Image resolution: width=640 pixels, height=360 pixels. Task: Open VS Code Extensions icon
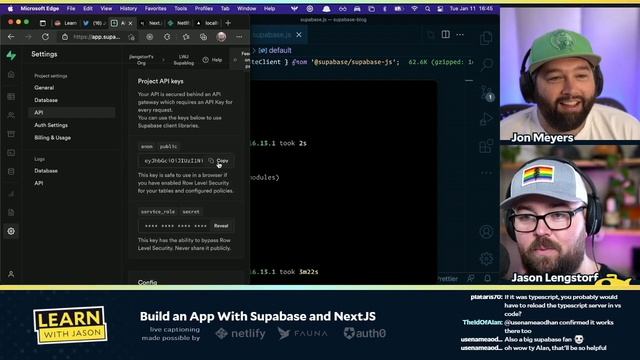(x=486, y=146)
